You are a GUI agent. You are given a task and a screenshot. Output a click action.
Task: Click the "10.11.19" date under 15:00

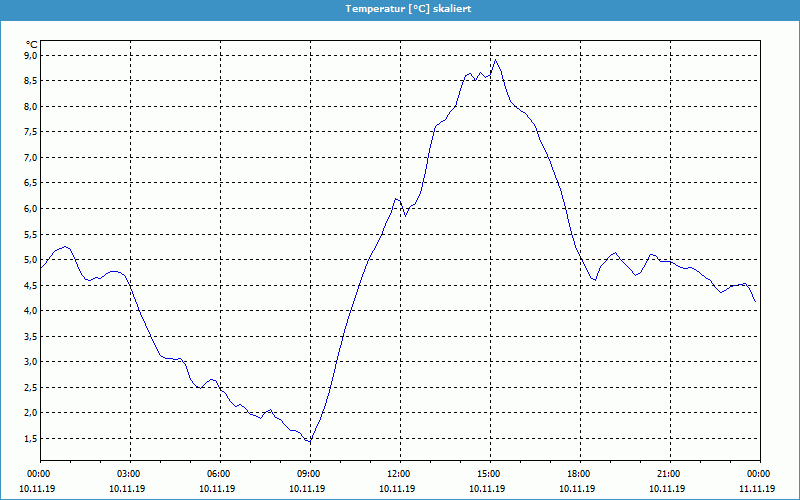click(x=487, y=488)
